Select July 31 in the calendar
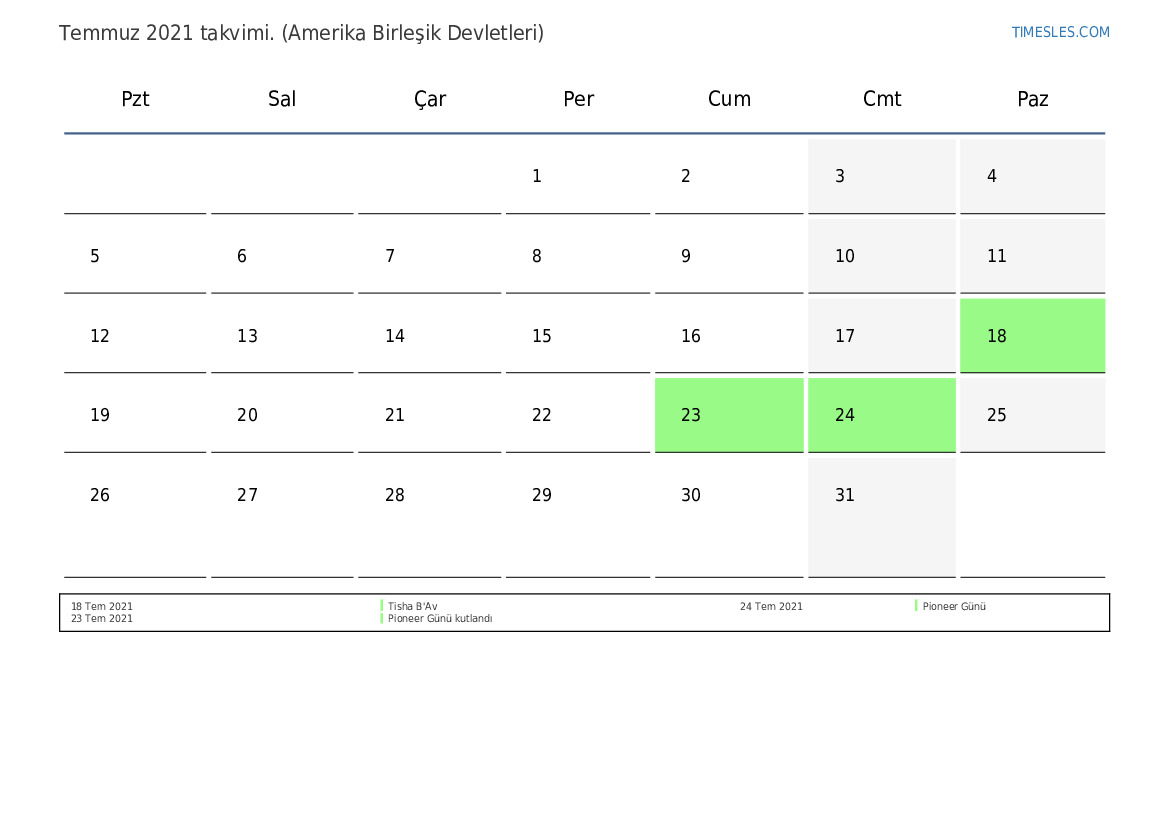Screen dimensions: 1169x827 pyautogui.click(x=881, y=496)
